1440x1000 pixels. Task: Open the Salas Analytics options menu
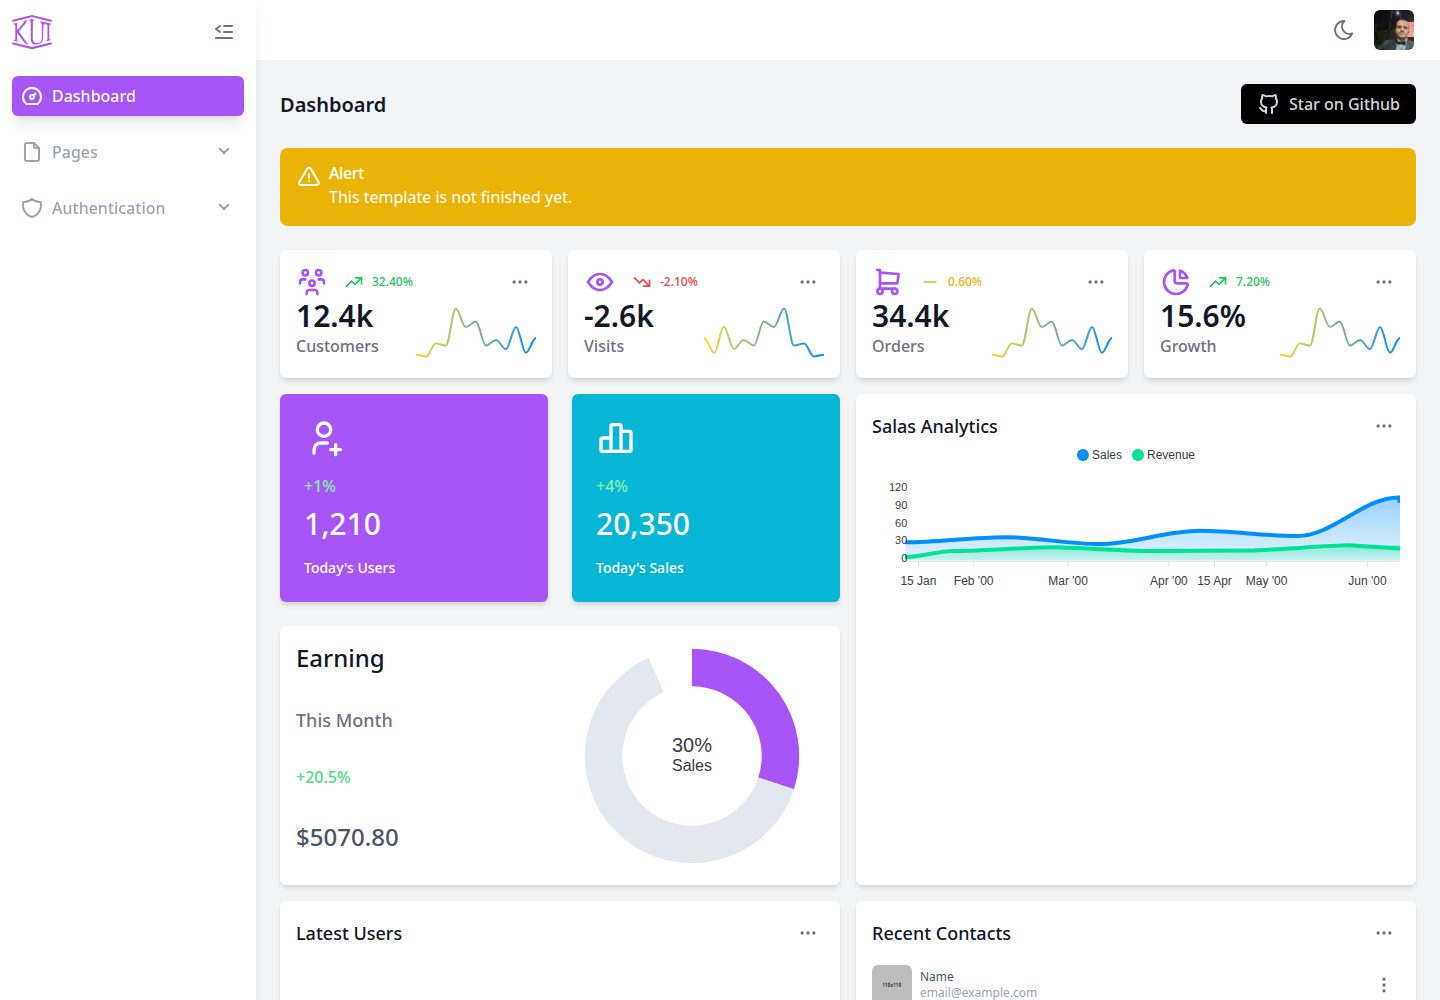click(x=1384, y=426)
